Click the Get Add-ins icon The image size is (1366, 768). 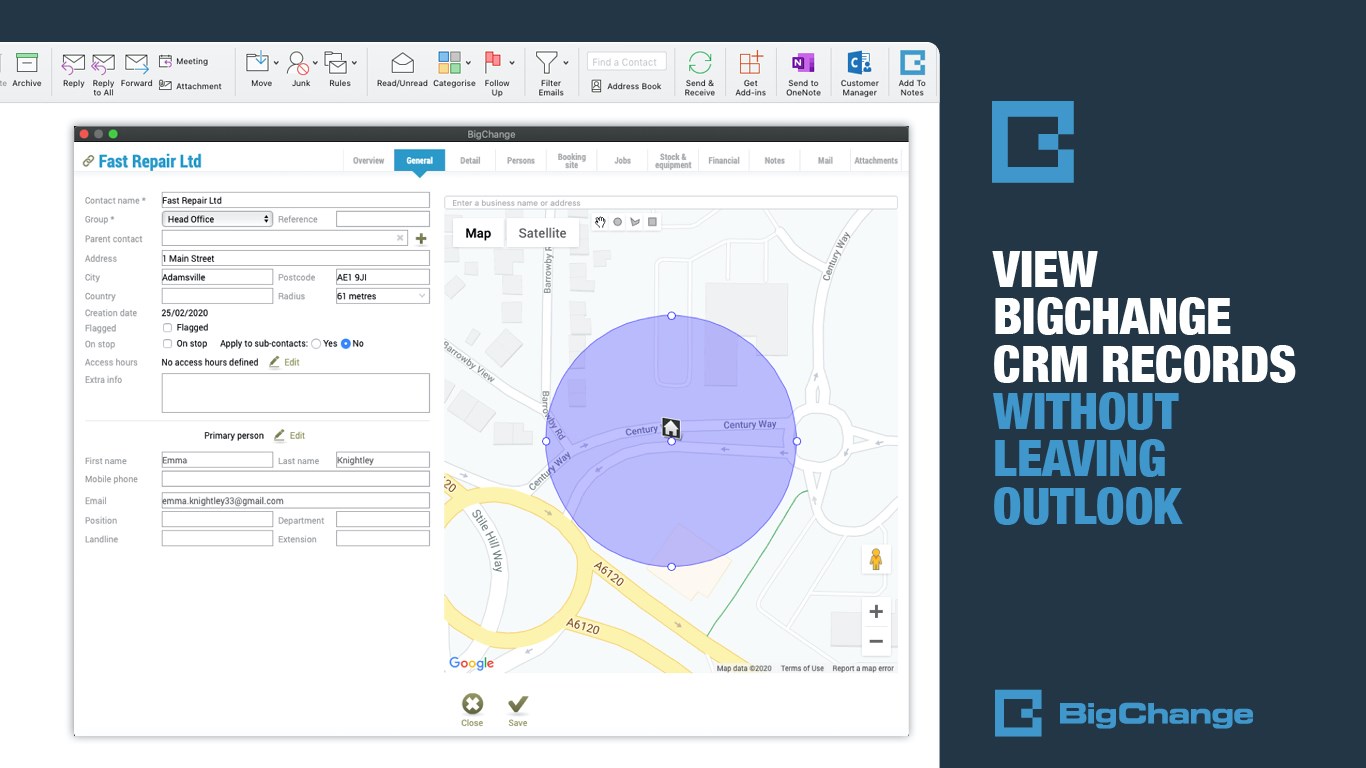(751, 63)
